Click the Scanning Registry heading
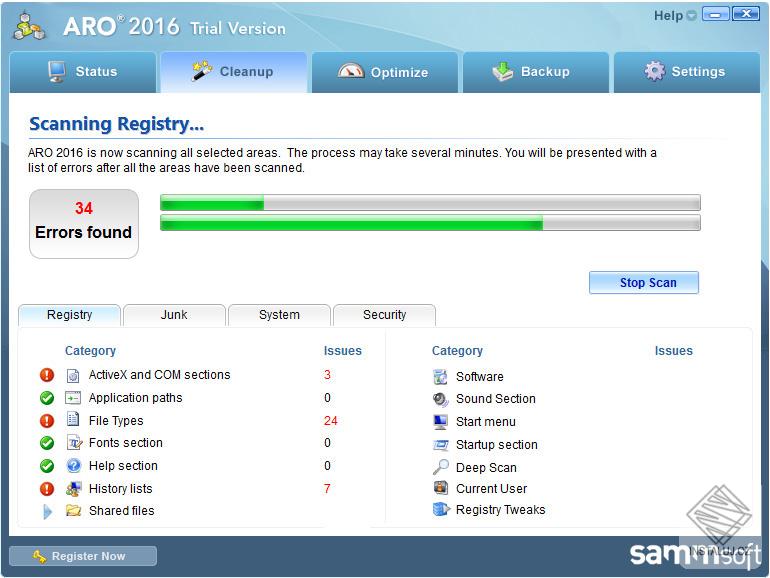This screenshot has height=578, width=770. pos(116,124)
